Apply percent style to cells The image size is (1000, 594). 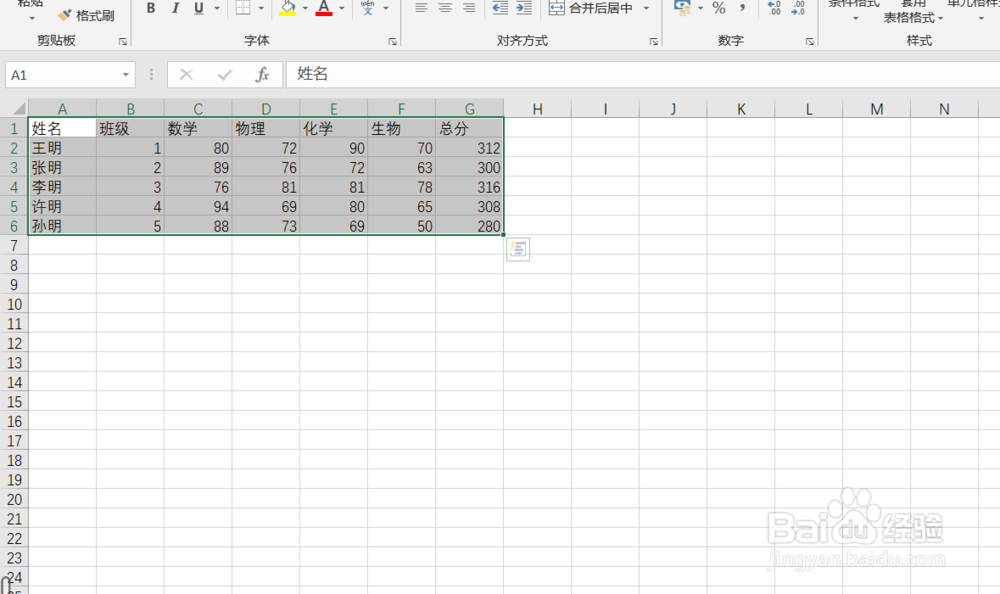(x=719, y=8)
